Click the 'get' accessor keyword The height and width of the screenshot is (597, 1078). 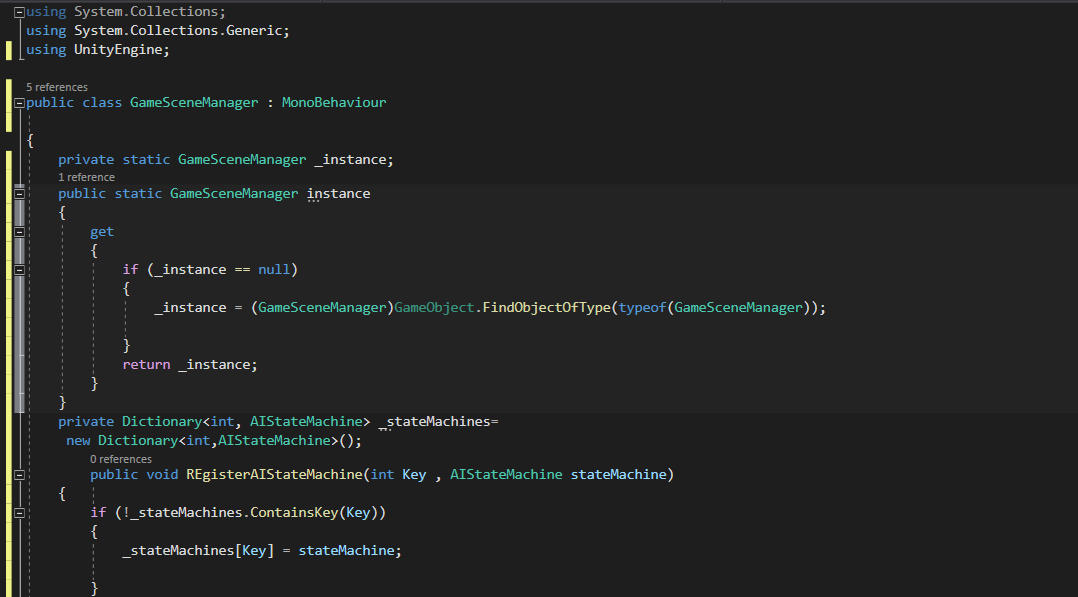pyautogui.click(x=102, y=232)
